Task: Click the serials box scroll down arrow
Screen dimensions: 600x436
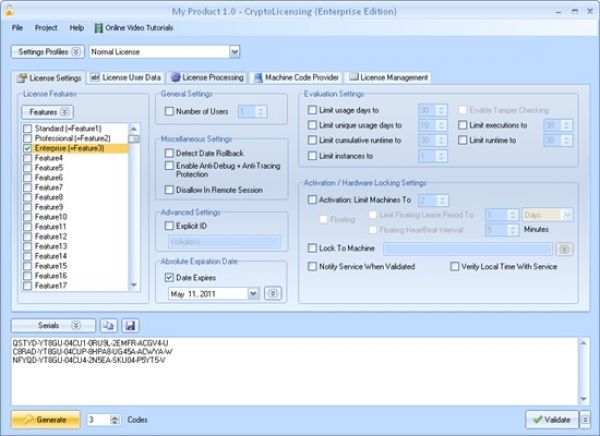Action: pyautogui.click(x=584, y=399)
